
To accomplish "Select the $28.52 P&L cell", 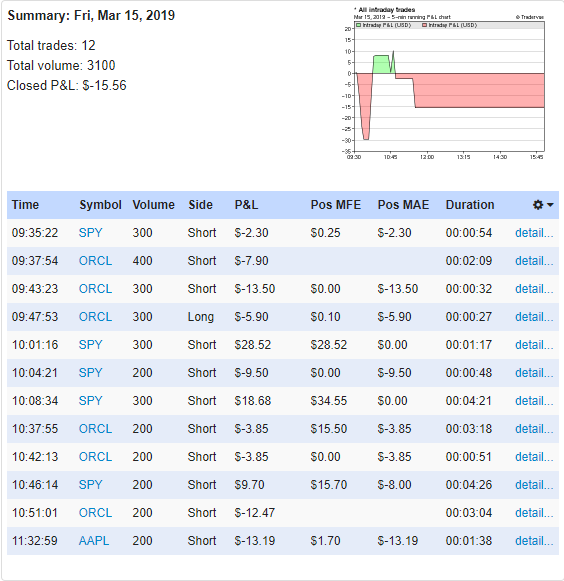I will coord(253,345).
